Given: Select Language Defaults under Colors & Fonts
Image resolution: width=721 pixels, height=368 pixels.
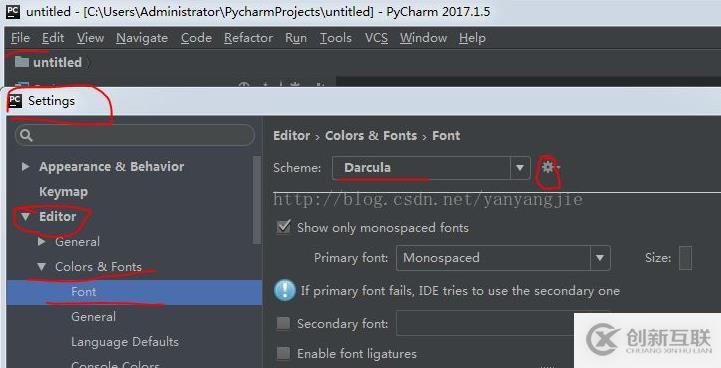Looking at the screenshot, I should pos(125,342).
